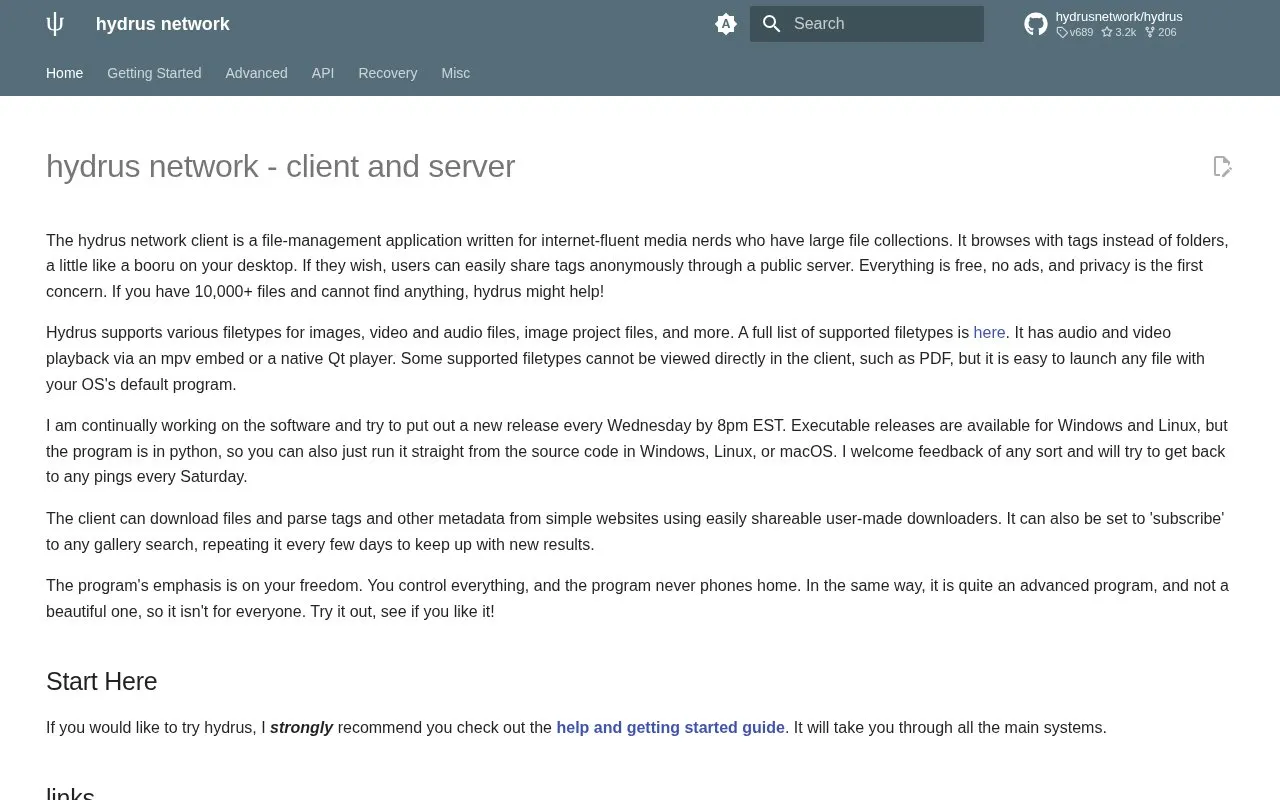Click the 'Start Here' heading

pos(102,682)
